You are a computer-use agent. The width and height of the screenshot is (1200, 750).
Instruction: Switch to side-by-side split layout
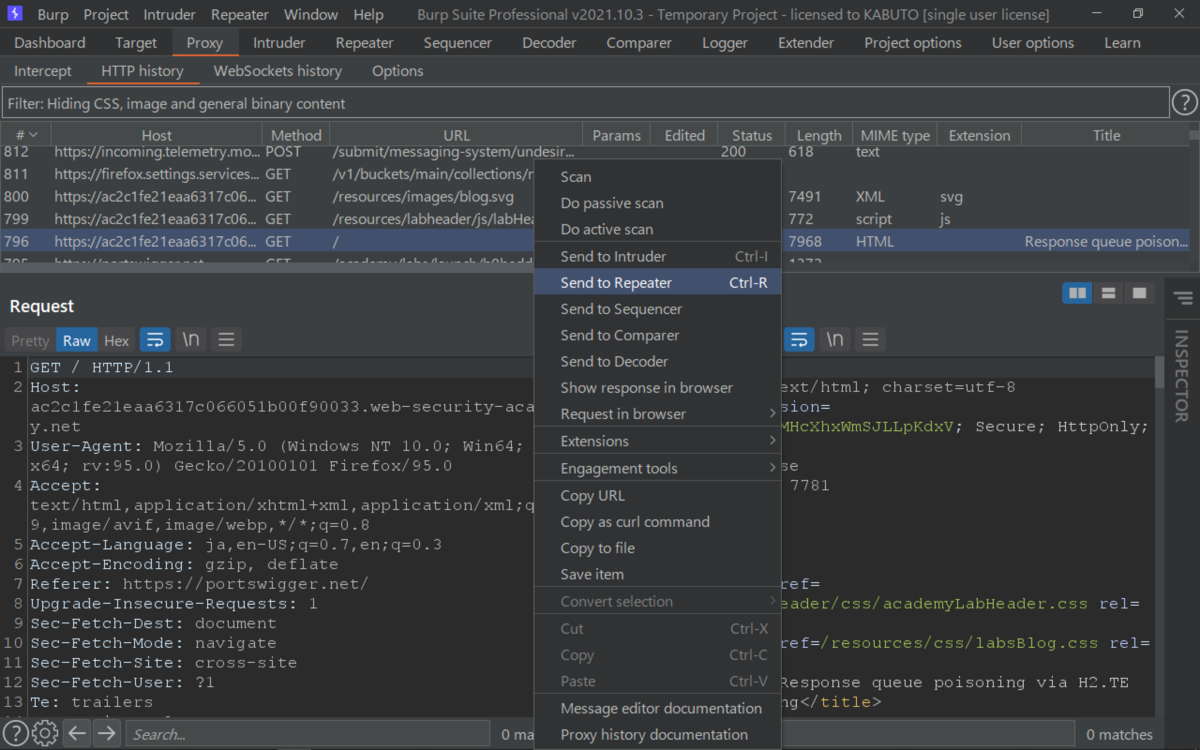click(1077, 293)
